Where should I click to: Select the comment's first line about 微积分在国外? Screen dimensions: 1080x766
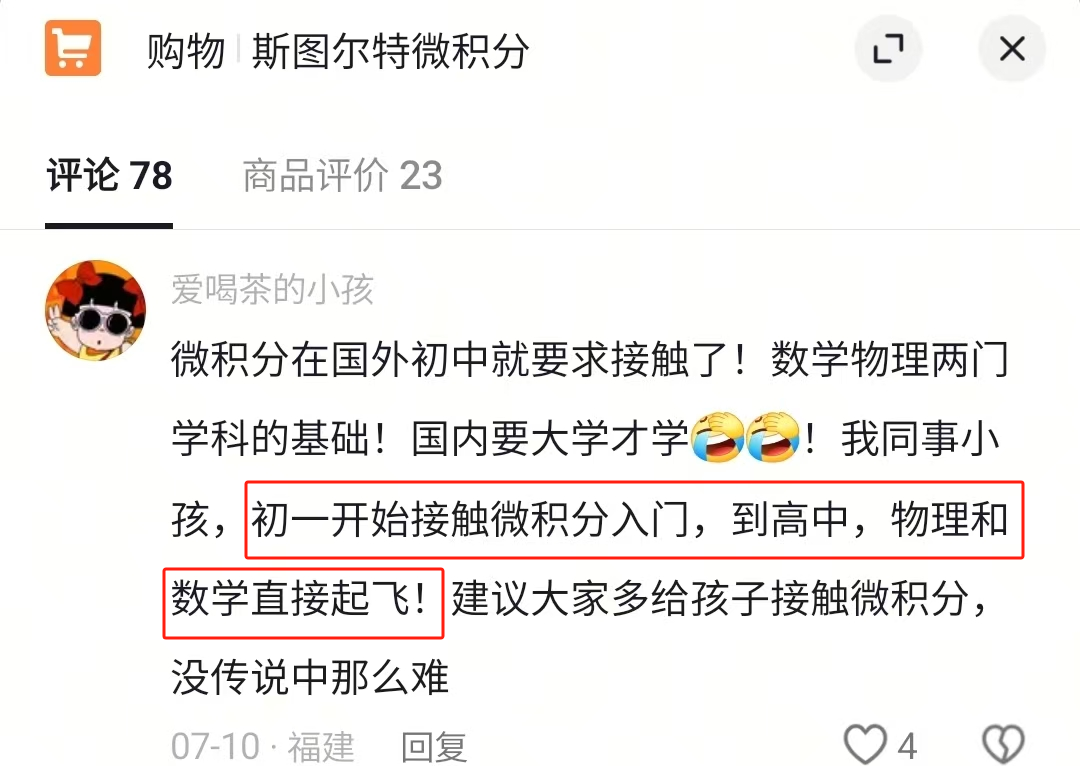click(590, 359)
